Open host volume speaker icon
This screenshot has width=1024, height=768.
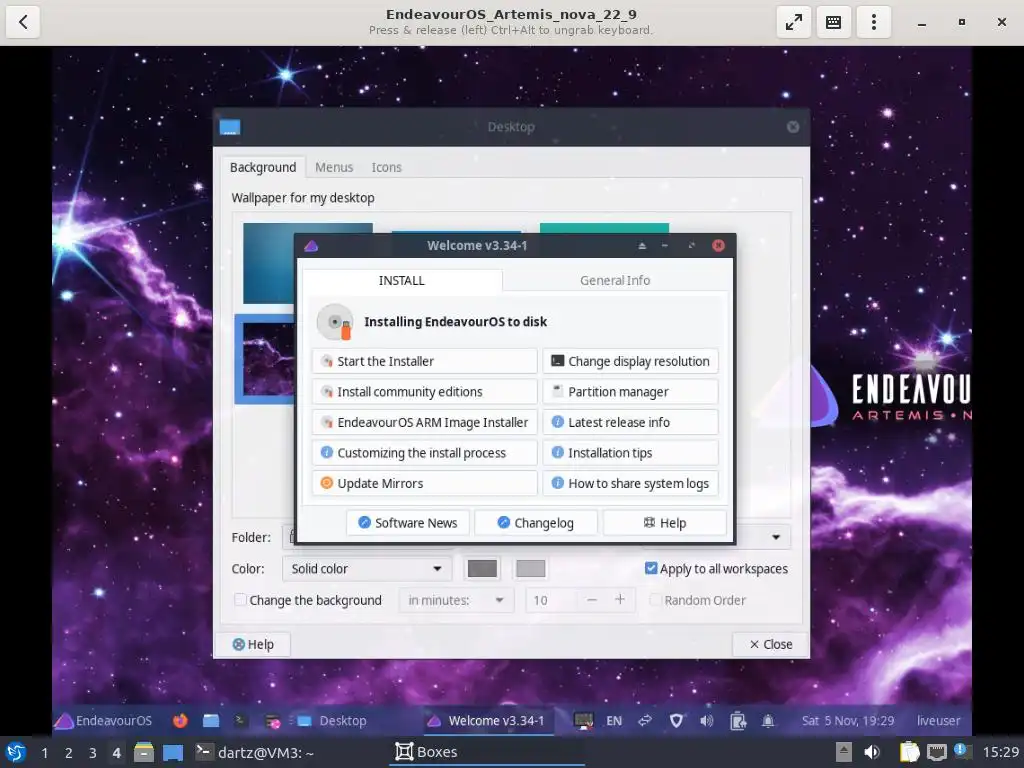pos(872,753)
